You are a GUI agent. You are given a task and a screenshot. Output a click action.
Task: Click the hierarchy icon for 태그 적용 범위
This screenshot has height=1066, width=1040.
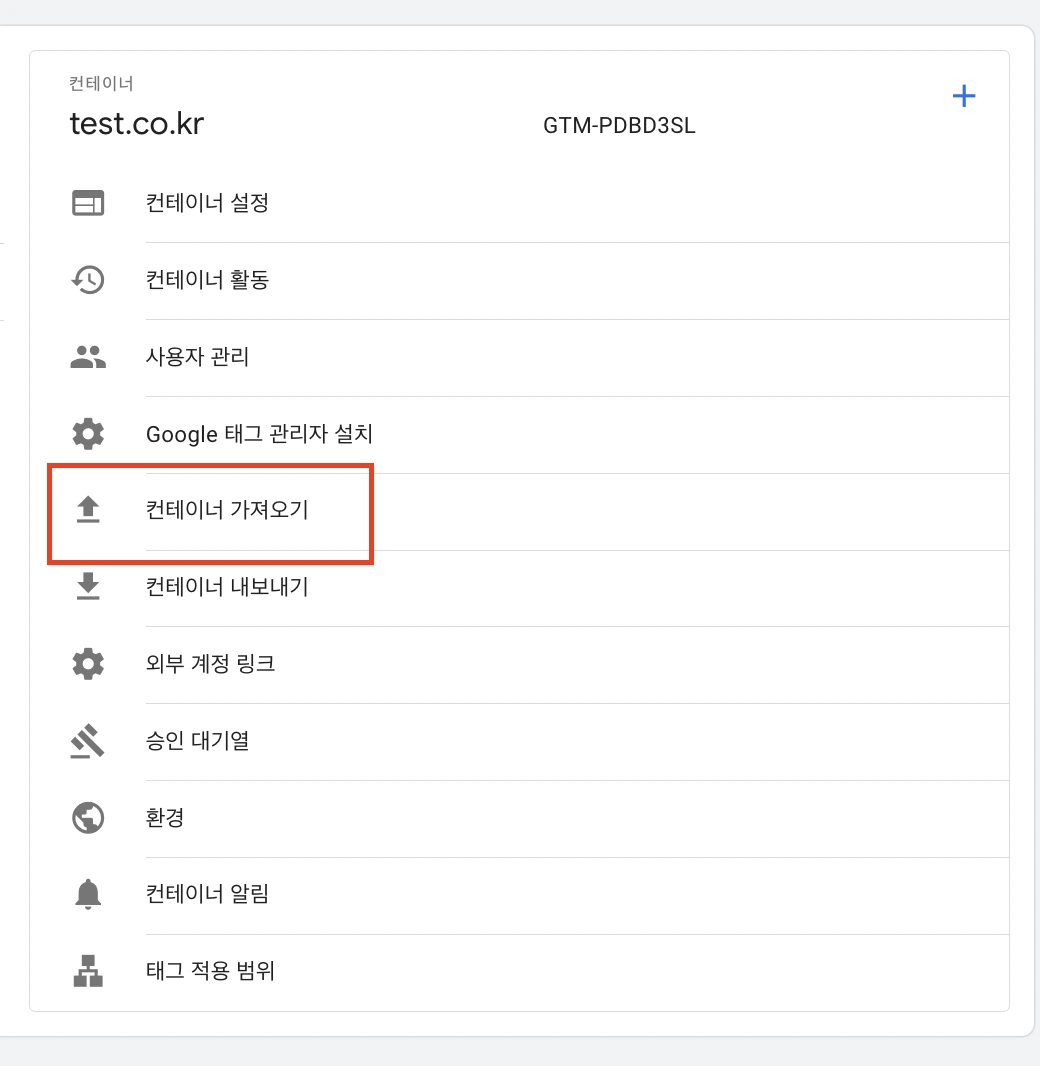point(88,971)
